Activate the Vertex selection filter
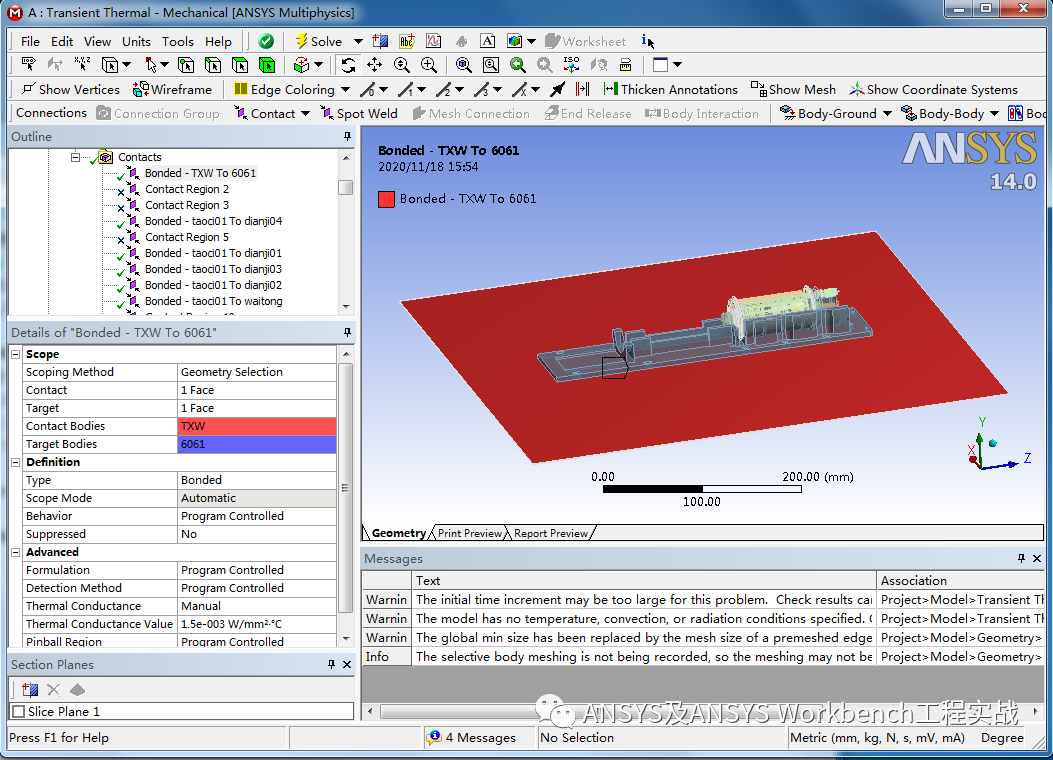Image resolution: width=1053 pixels, height=760 pixels. click(x=186, y=64)
